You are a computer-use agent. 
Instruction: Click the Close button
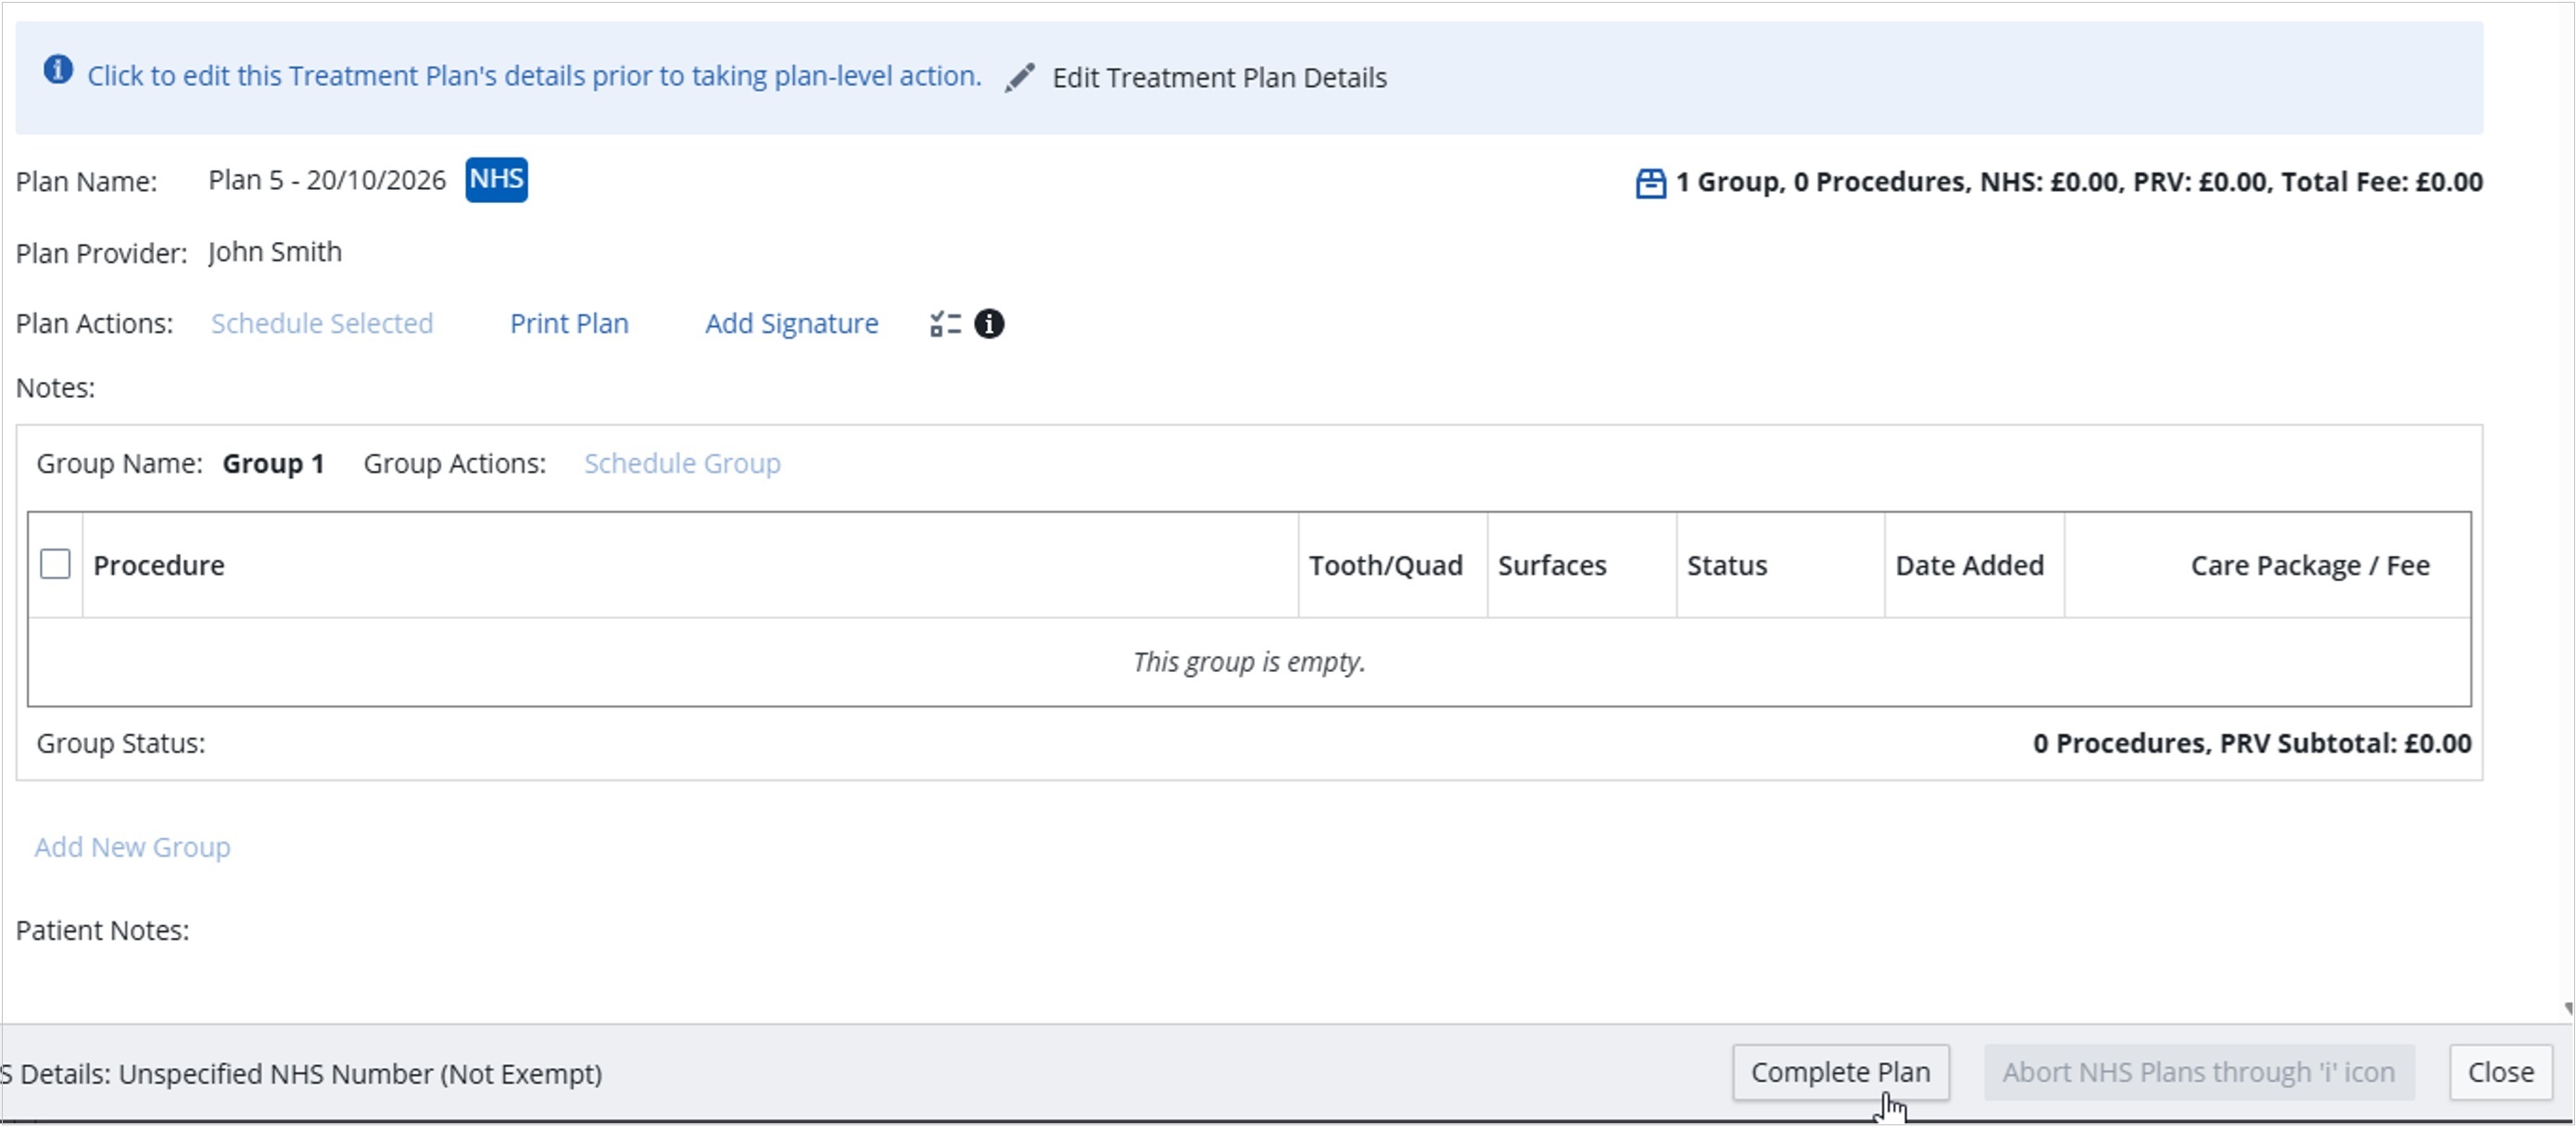tap(2500, 1073)
